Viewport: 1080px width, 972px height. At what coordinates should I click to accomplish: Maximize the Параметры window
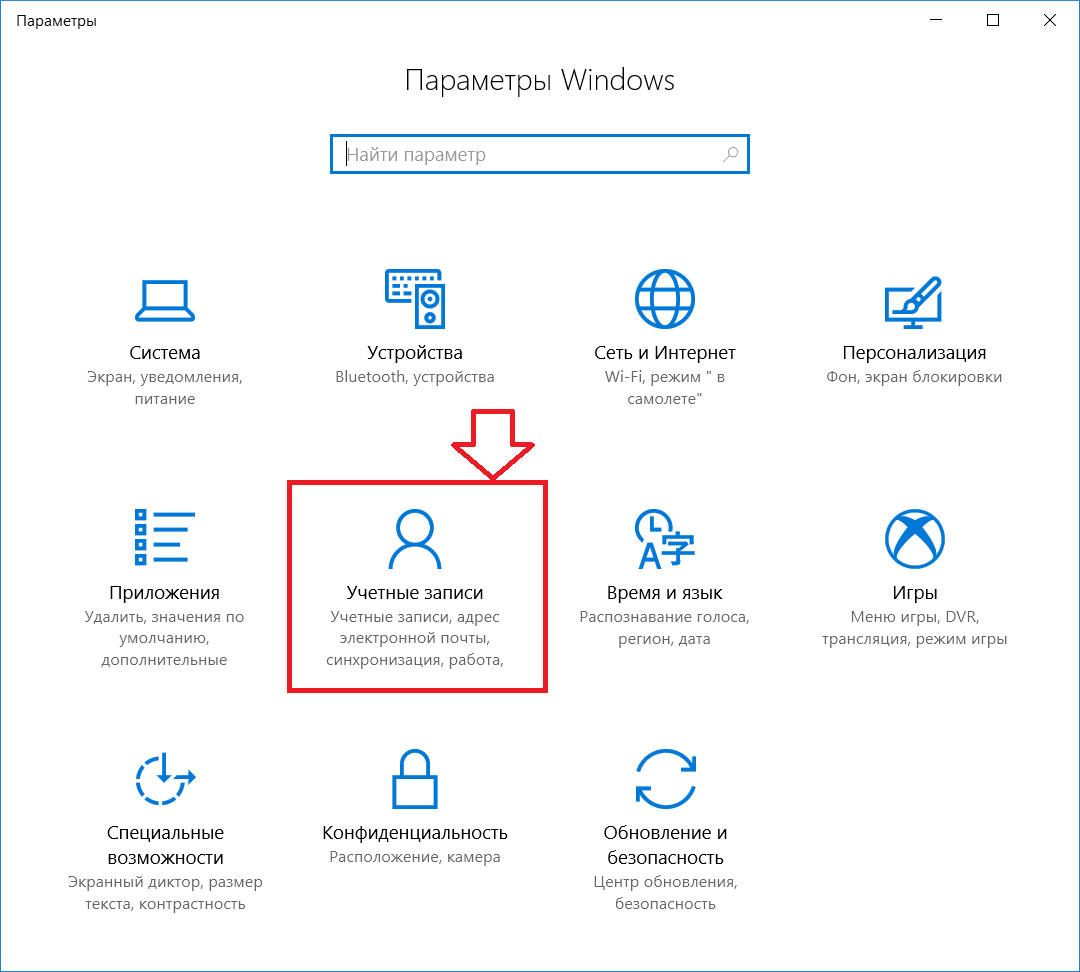(x=993, y=20)
